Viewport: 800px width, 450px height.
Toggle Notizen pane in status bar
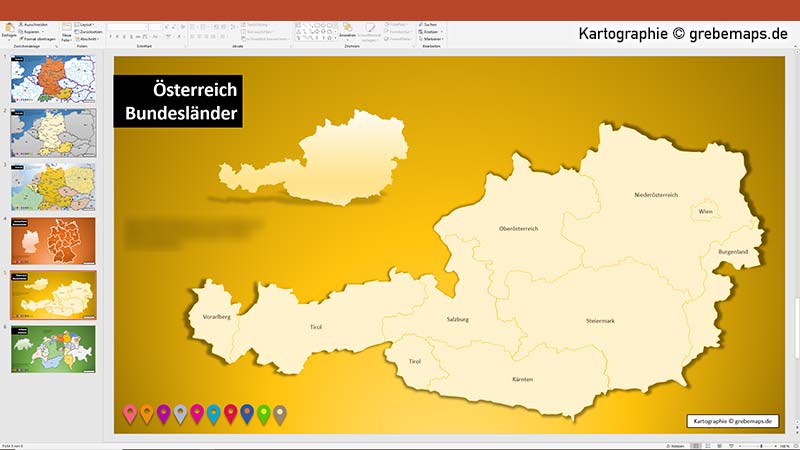(675, 446)
